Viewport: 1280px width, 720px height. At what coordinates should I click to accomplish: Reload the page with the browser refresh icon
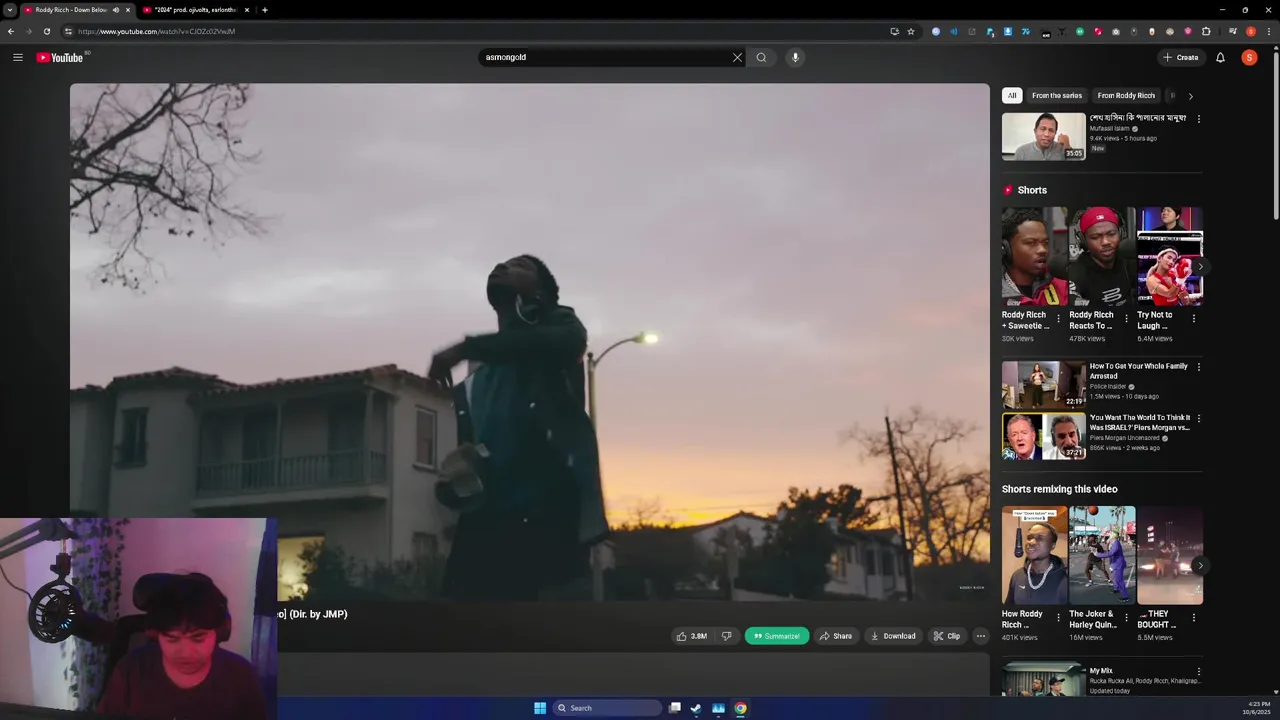click(x=46, y=31)
